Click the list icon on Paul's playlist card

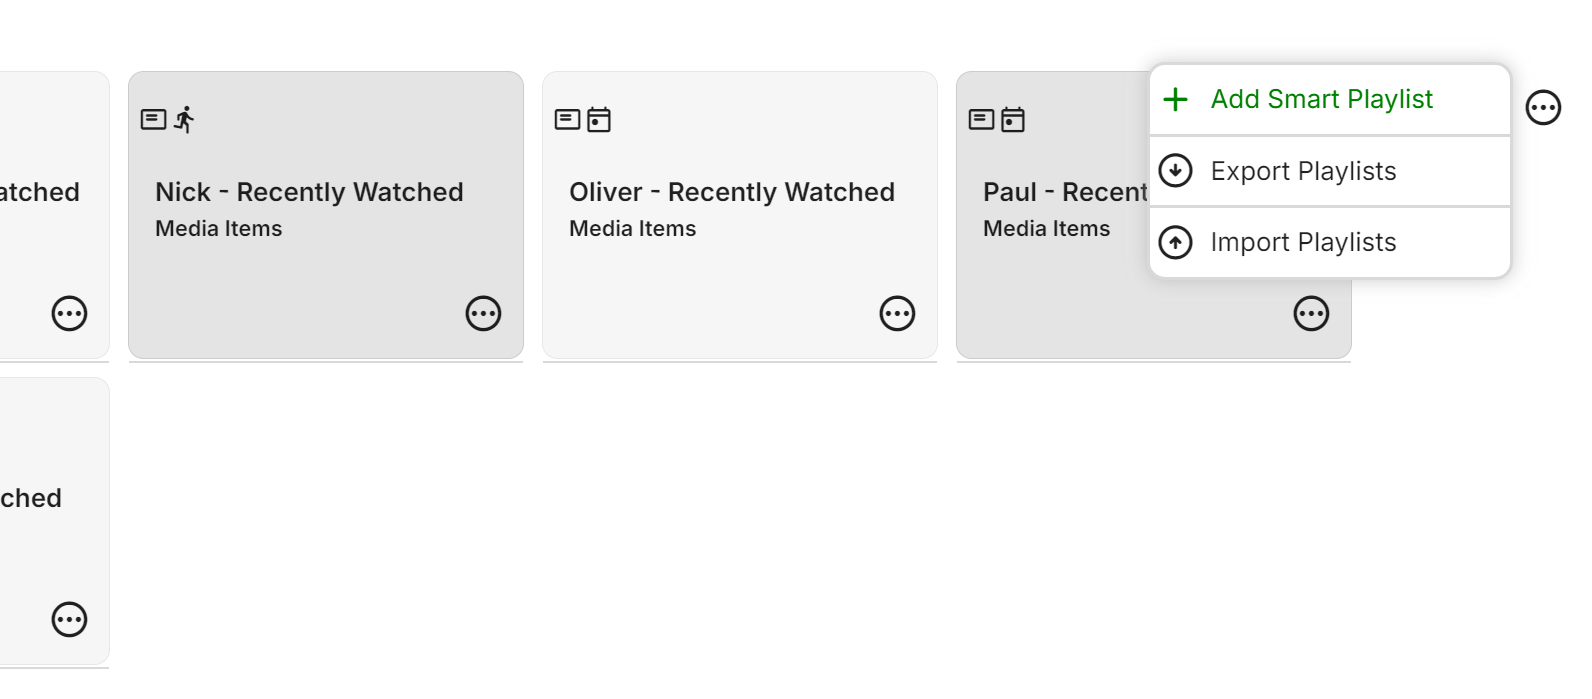pos(981,120)
